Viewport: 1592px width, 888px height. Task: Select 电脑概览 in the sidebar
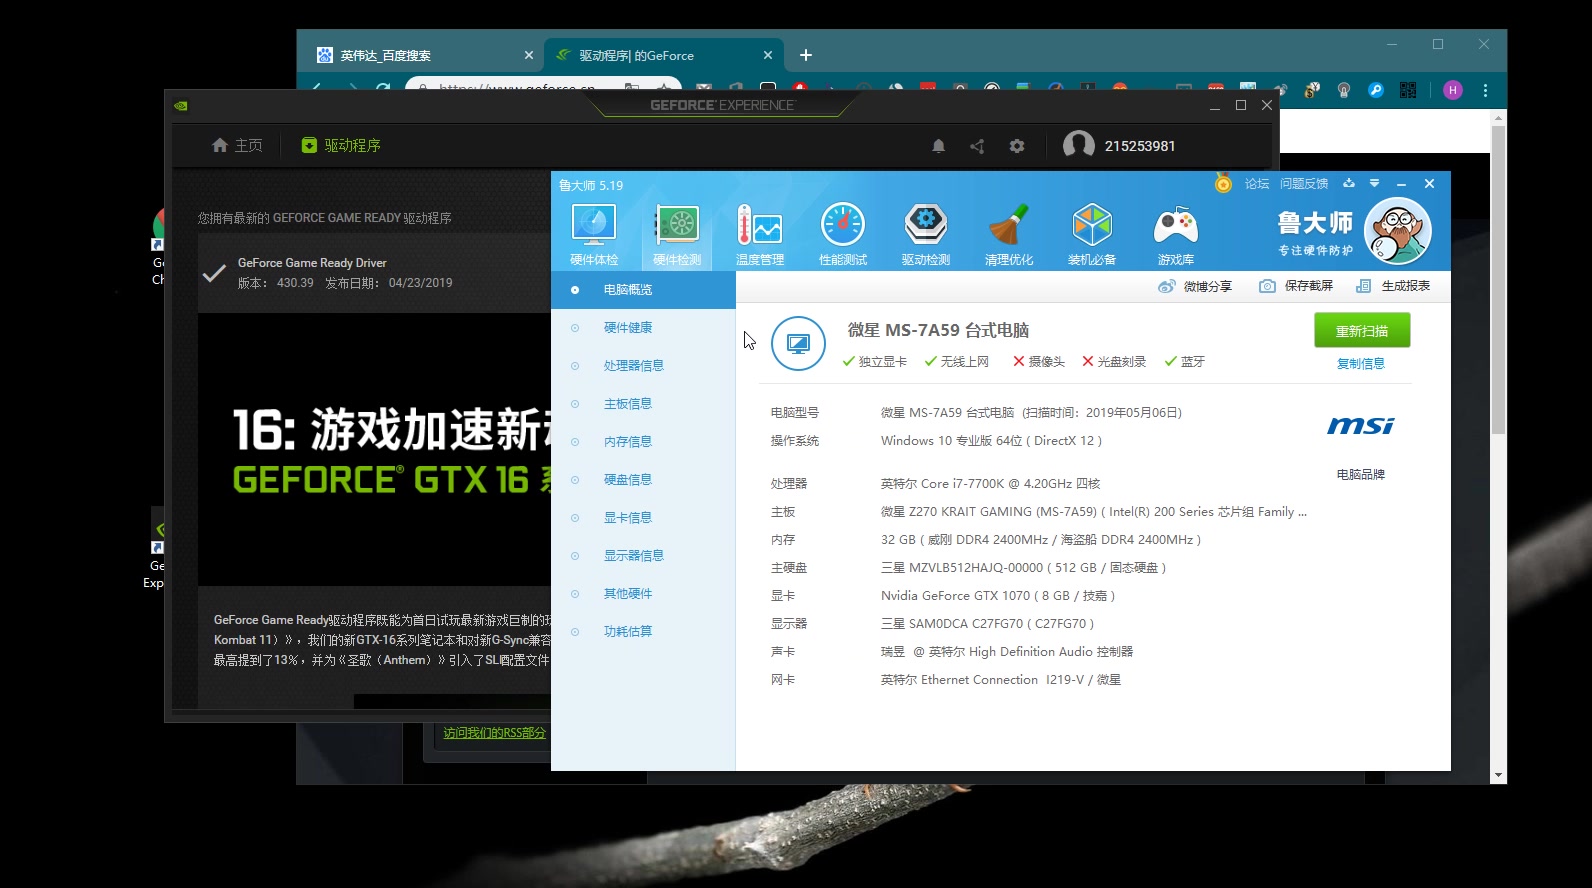[x=643, y=290]
